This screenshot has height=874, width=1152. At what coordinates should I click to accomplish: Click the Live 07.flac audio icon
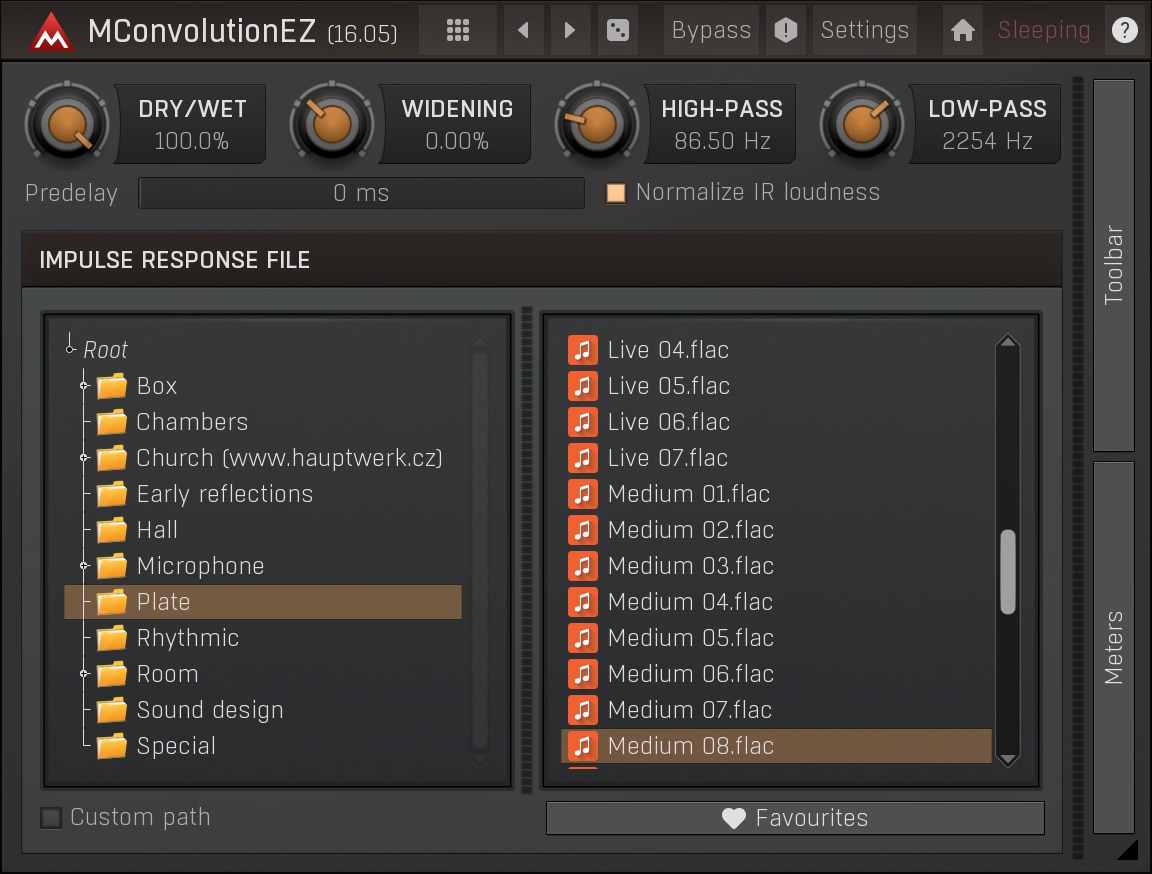[583, 458]
